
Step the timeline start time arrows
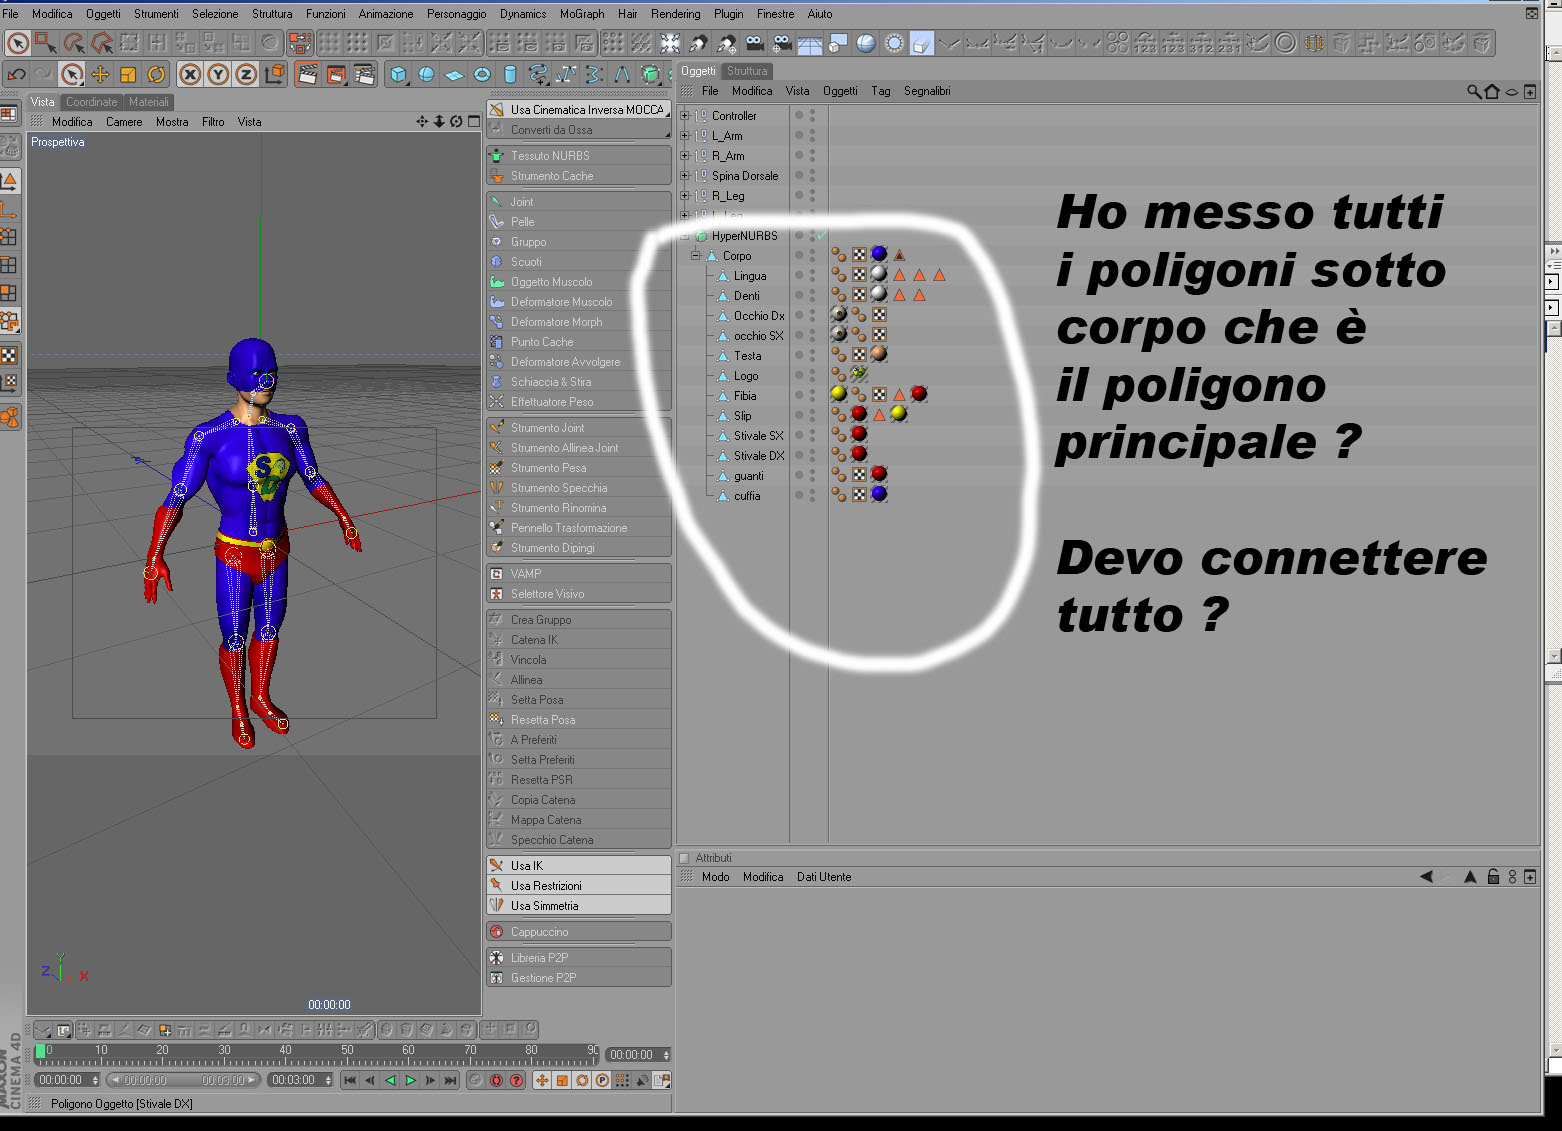click(96, 1080)
